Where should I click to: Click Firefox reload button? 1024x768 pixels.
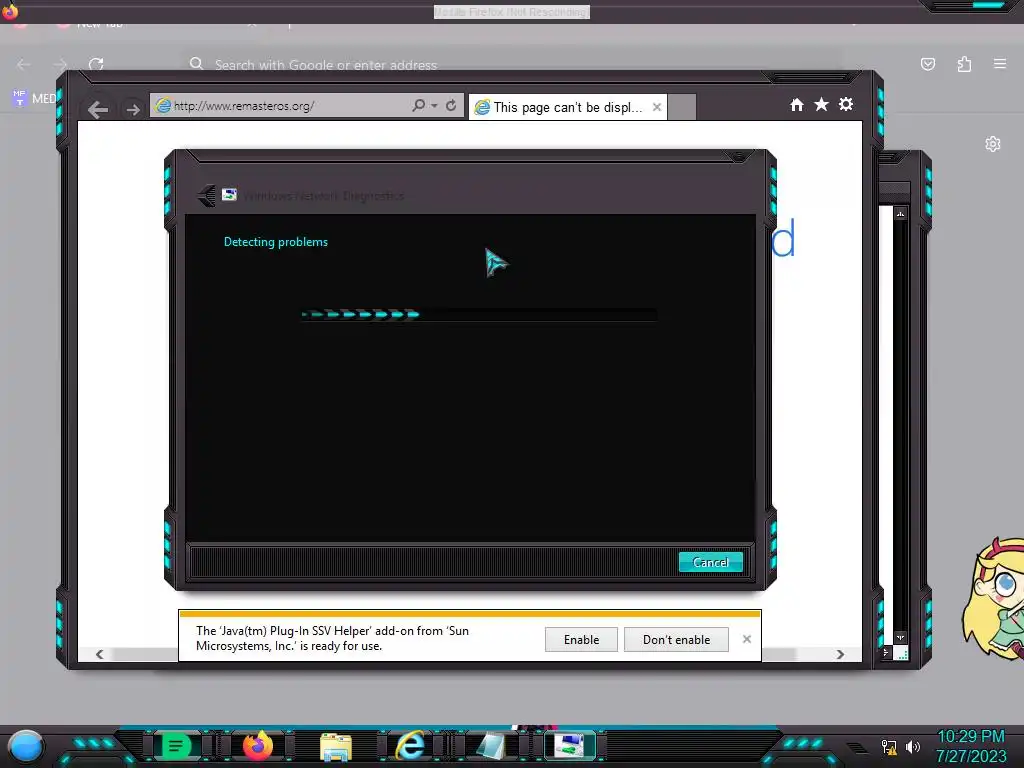pyautogui.click(x=96, y=64)
